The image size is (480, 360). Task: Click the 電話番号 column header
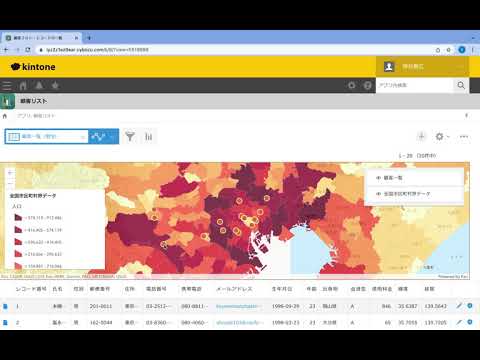tap(156, 289)
